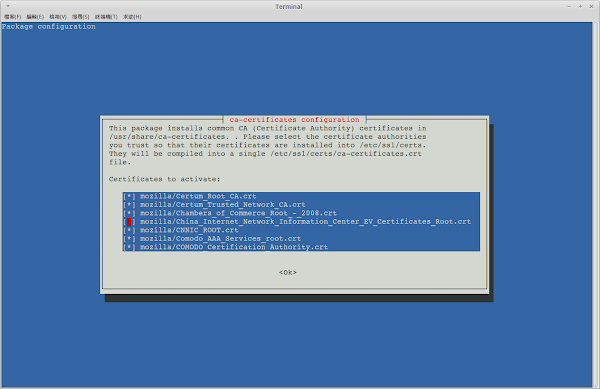600x389 pixels.
Task: Open the View (V) menu
Action: 58,17
